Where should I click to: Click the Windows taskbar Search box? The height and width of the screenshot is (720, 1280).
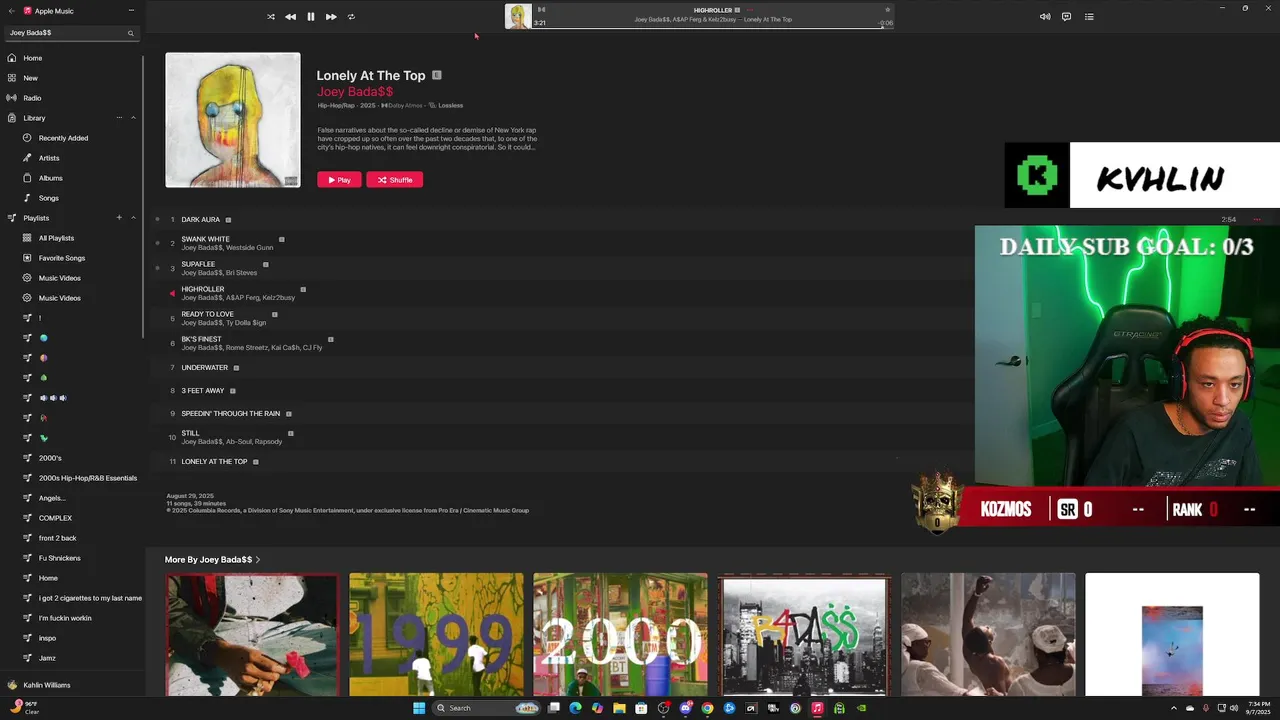point(487,708)
